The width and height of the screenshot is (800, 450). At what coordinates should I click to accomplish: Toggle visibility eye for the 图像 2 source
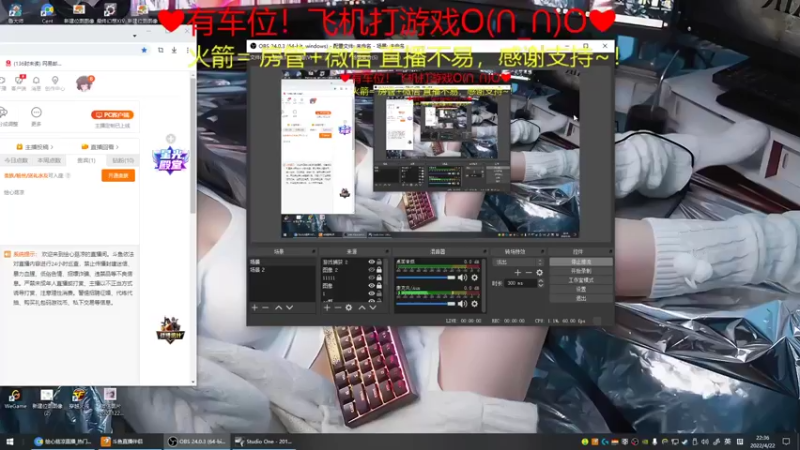coord(371,270)
